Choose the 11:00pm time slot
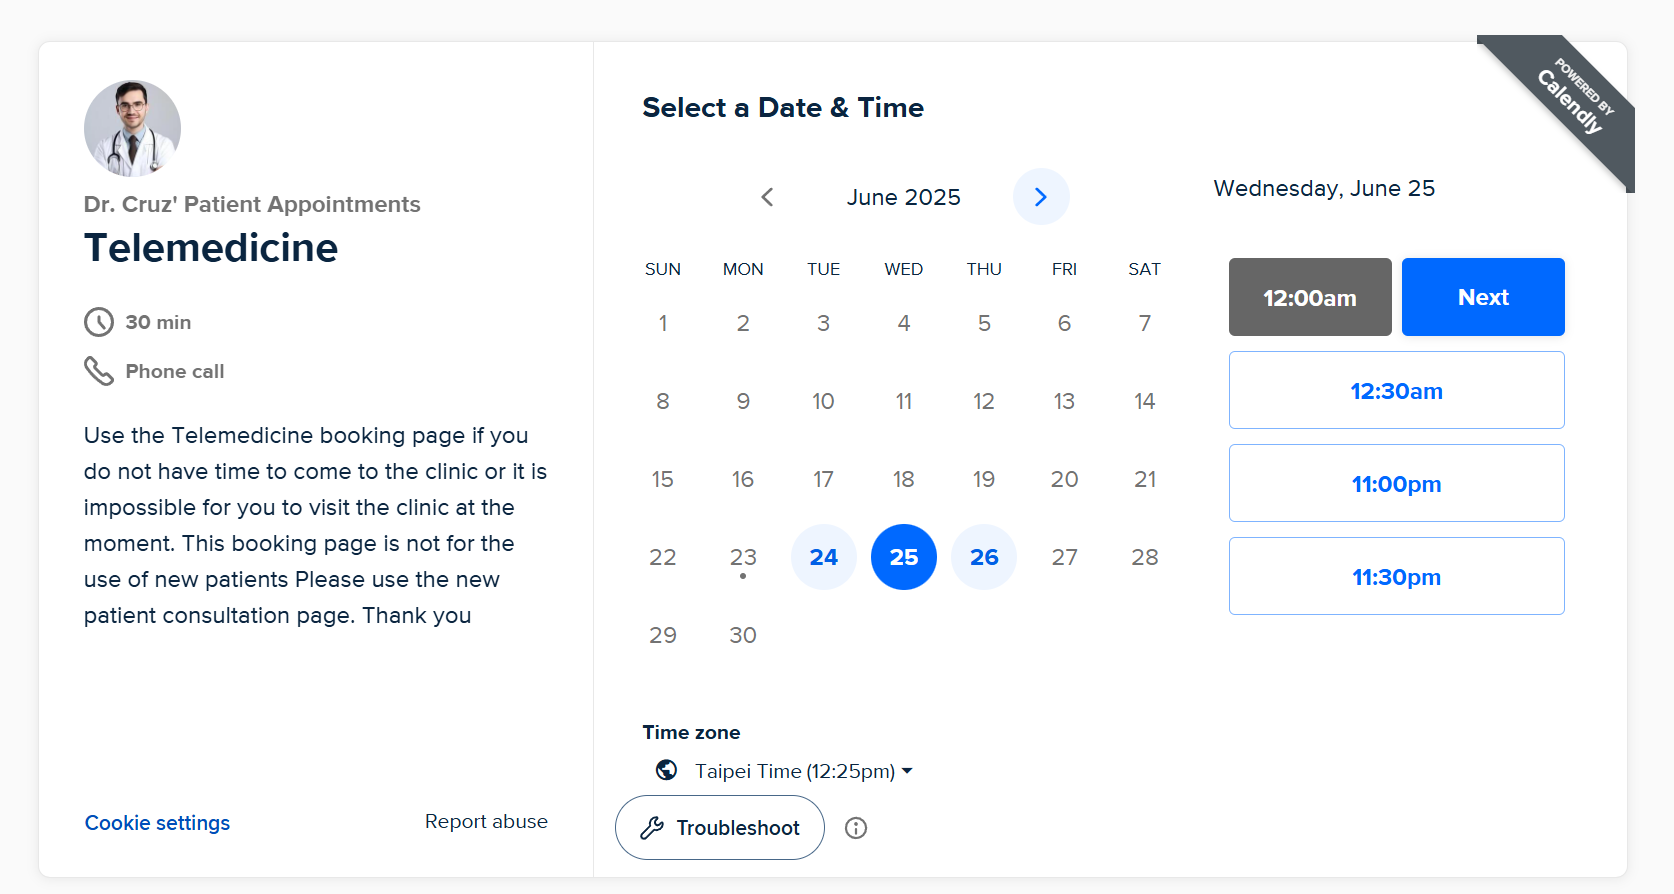 click(x=1397, y=483)
